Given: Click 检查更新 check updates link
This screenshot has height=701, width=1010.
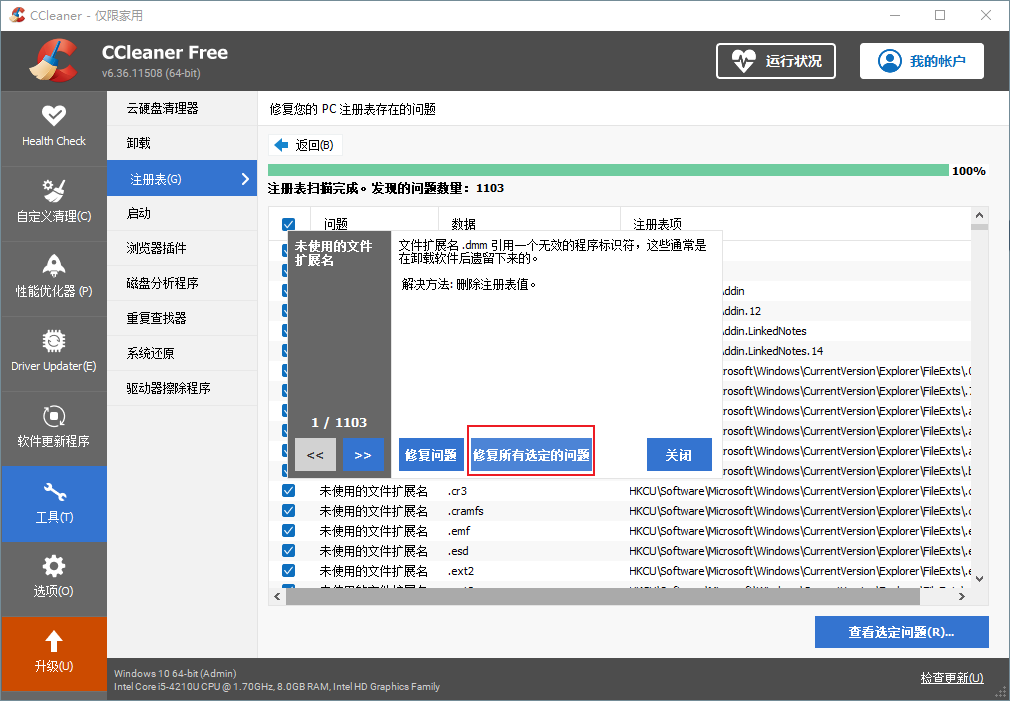Looking at the screenshot, I should coord(951,678).
